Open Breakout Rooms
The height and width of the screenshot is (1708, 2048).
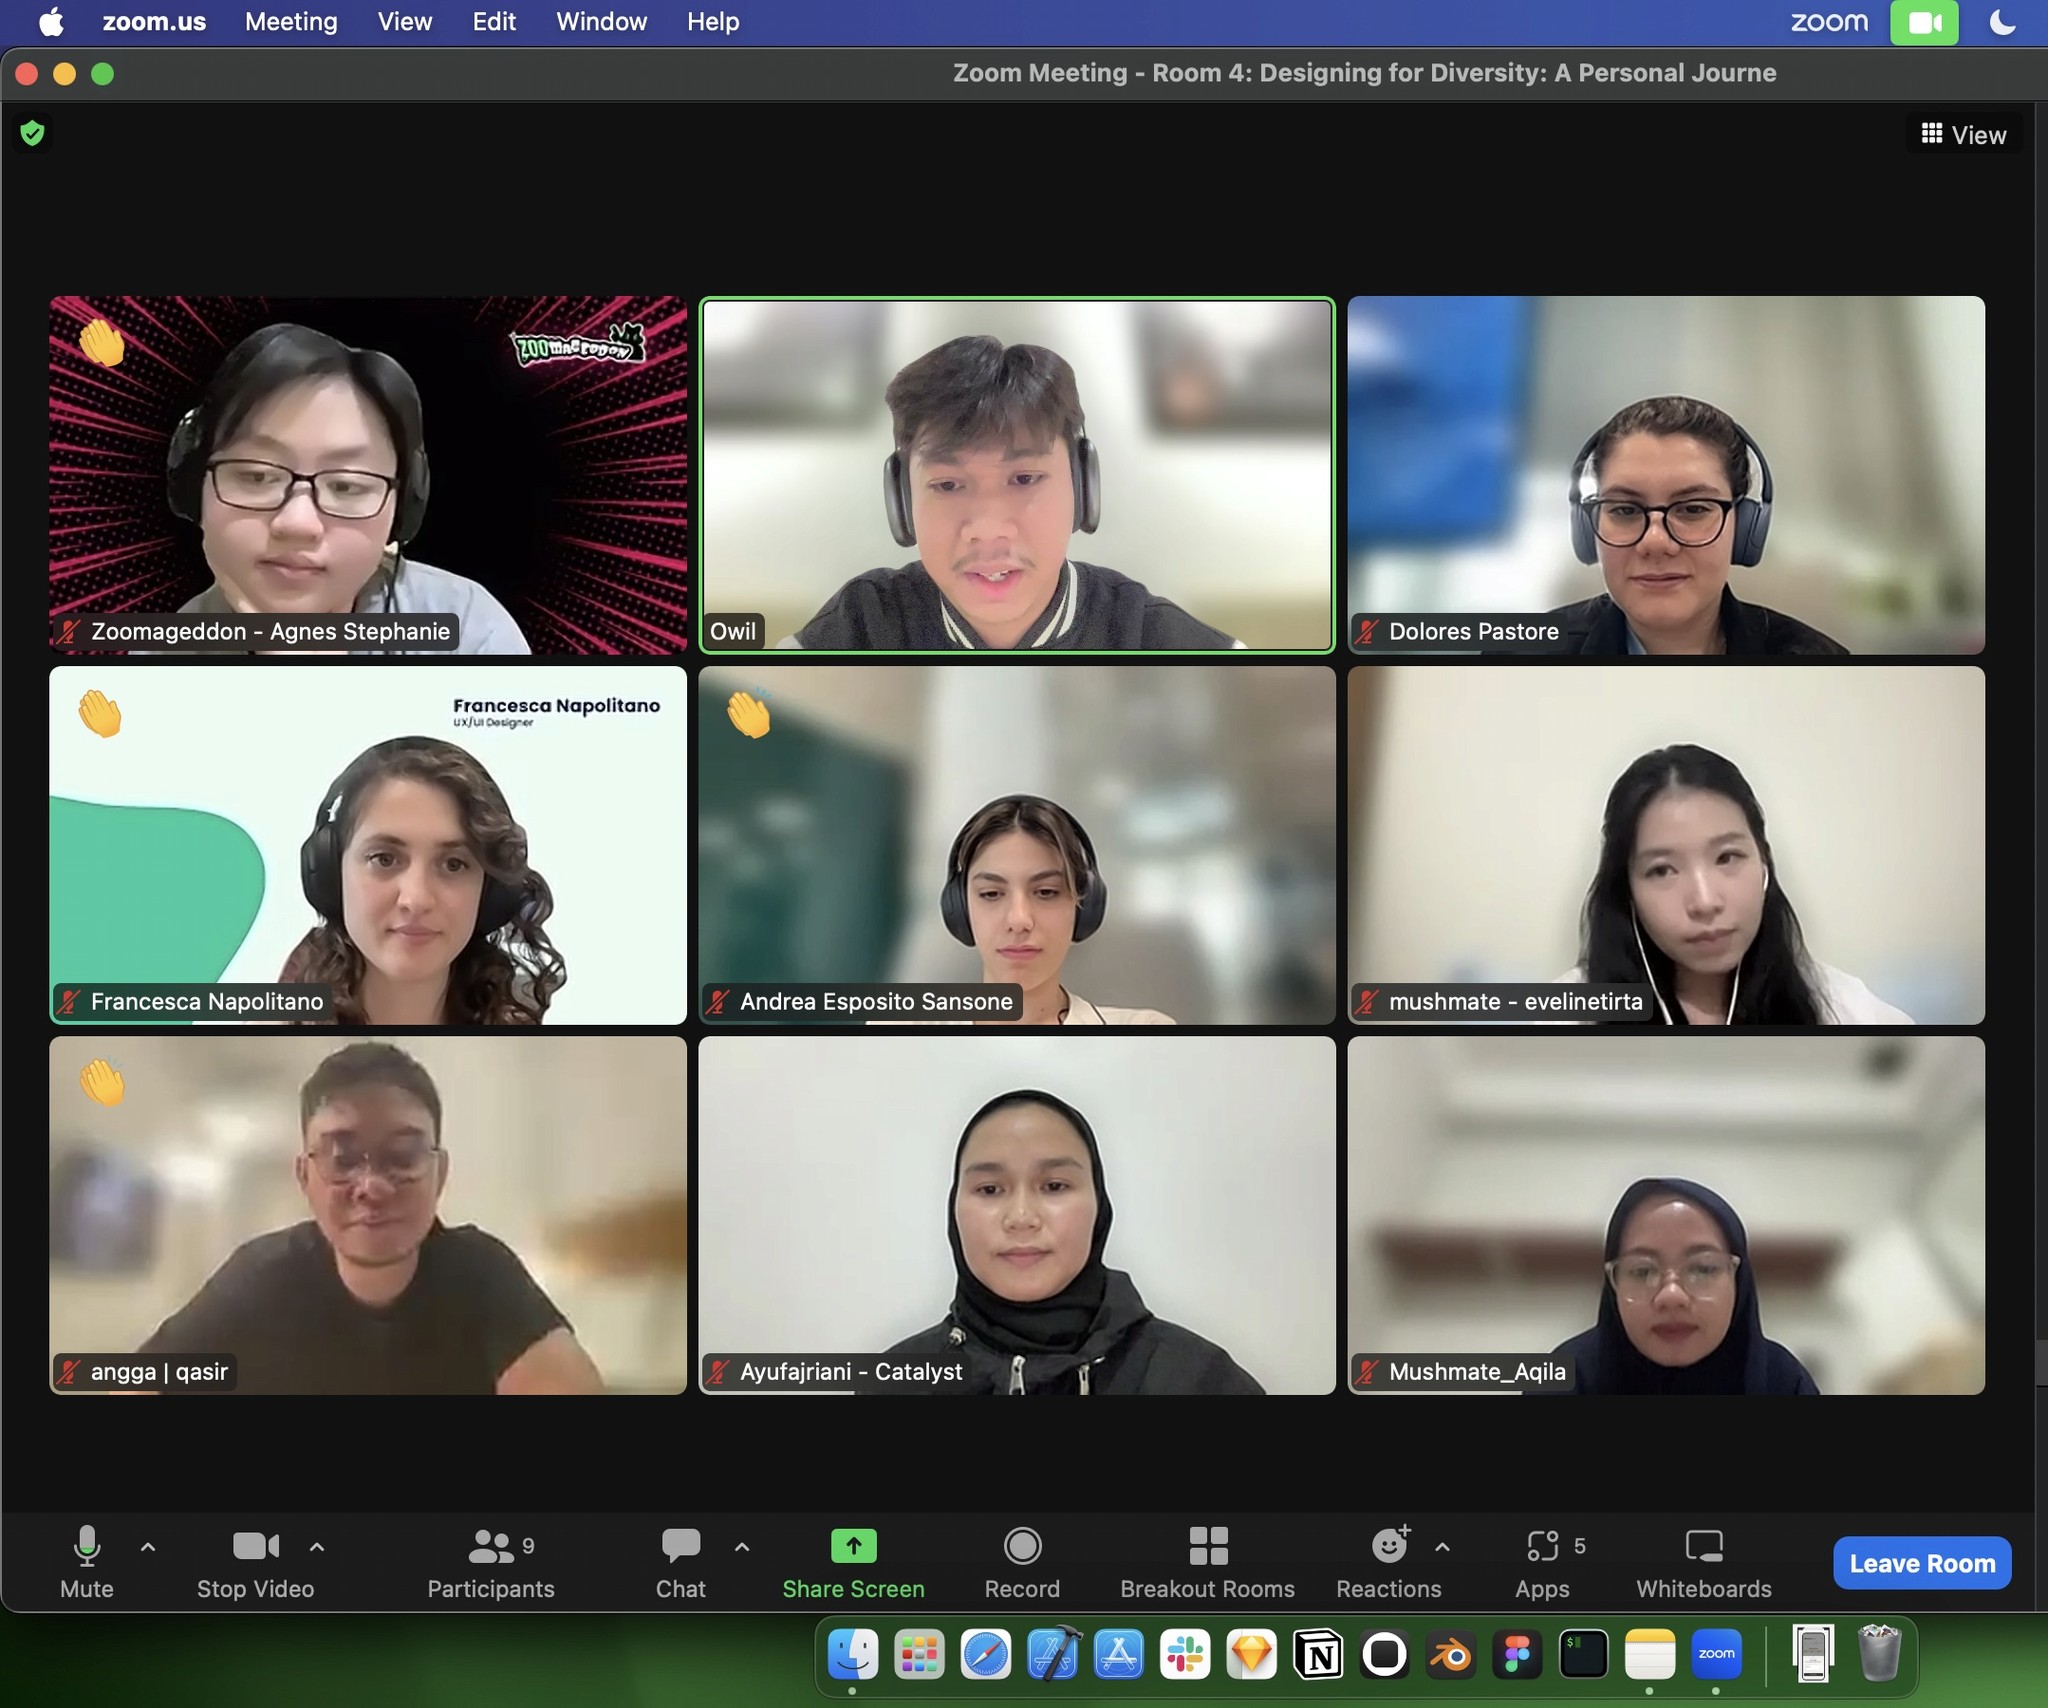click(x=1207, y=1546)
